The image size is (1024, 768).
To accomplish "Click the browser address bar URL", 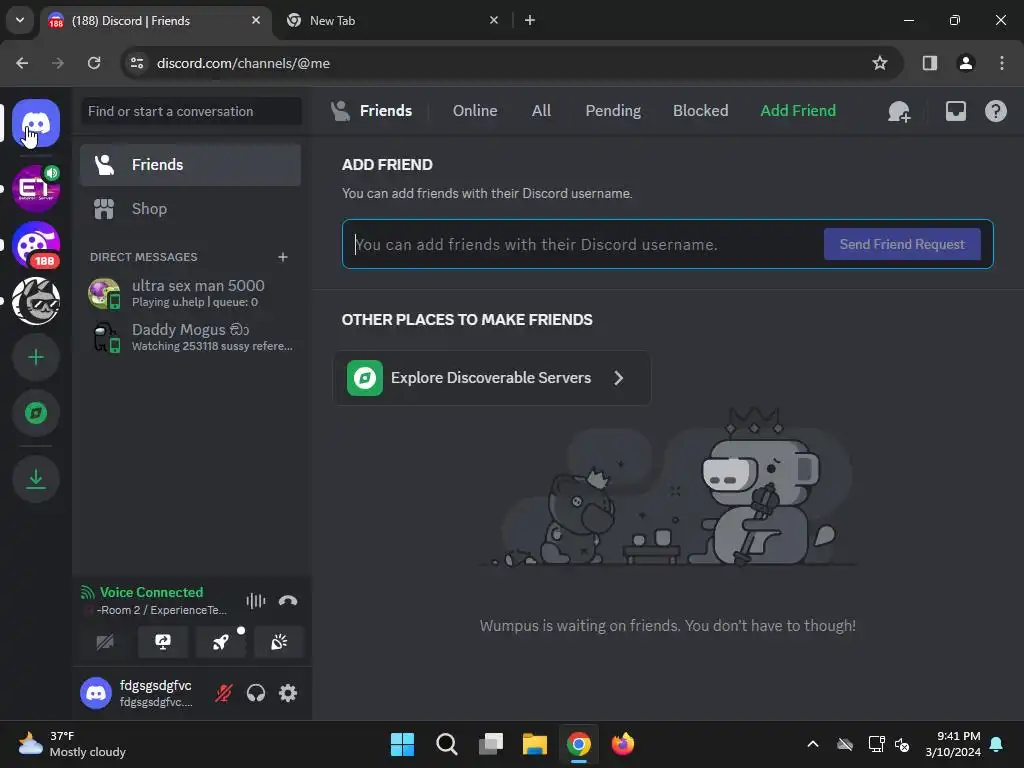I will click(243, 63).
